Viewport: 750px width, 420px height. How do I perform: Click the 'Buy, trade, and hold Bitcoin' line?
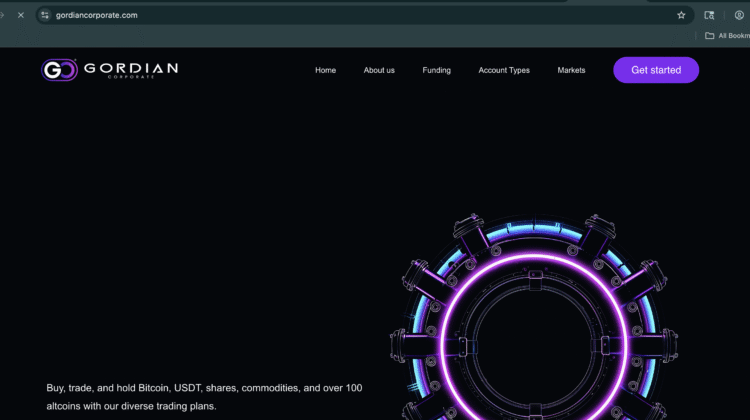(x=204, y=387)
